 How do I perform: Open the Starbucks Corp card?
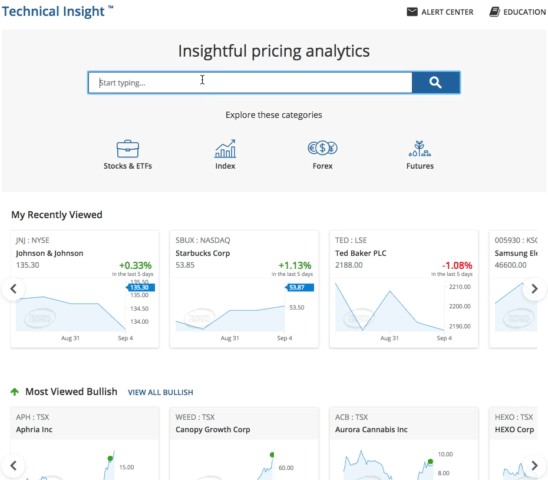click(244, 289)
